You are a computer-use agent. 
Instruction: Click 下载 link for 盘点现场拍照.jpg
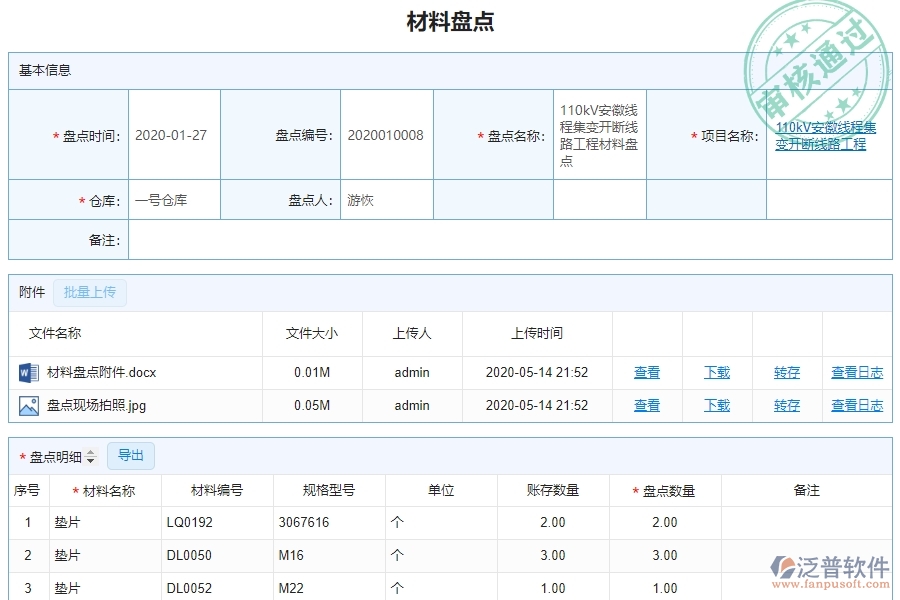click(x=716, y=405)
